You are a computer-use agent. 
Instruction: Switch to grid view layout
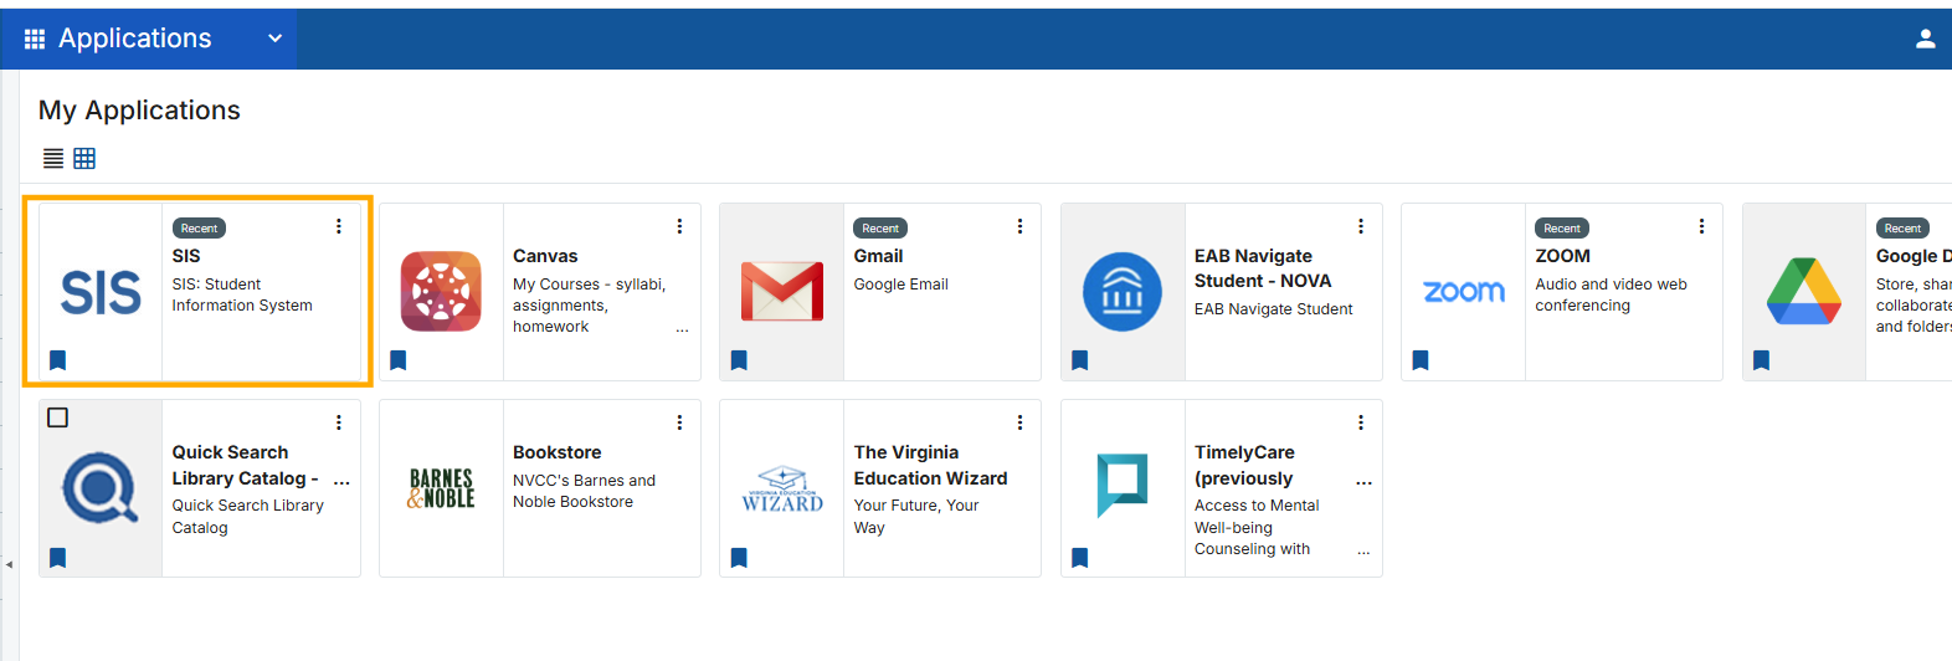click(85, 158)
